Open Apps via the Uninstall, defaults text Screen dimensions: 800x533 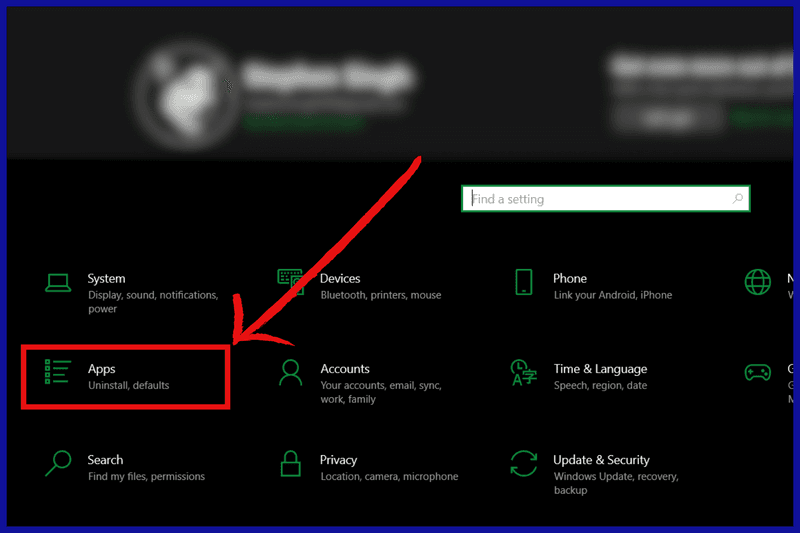point(128,386)
